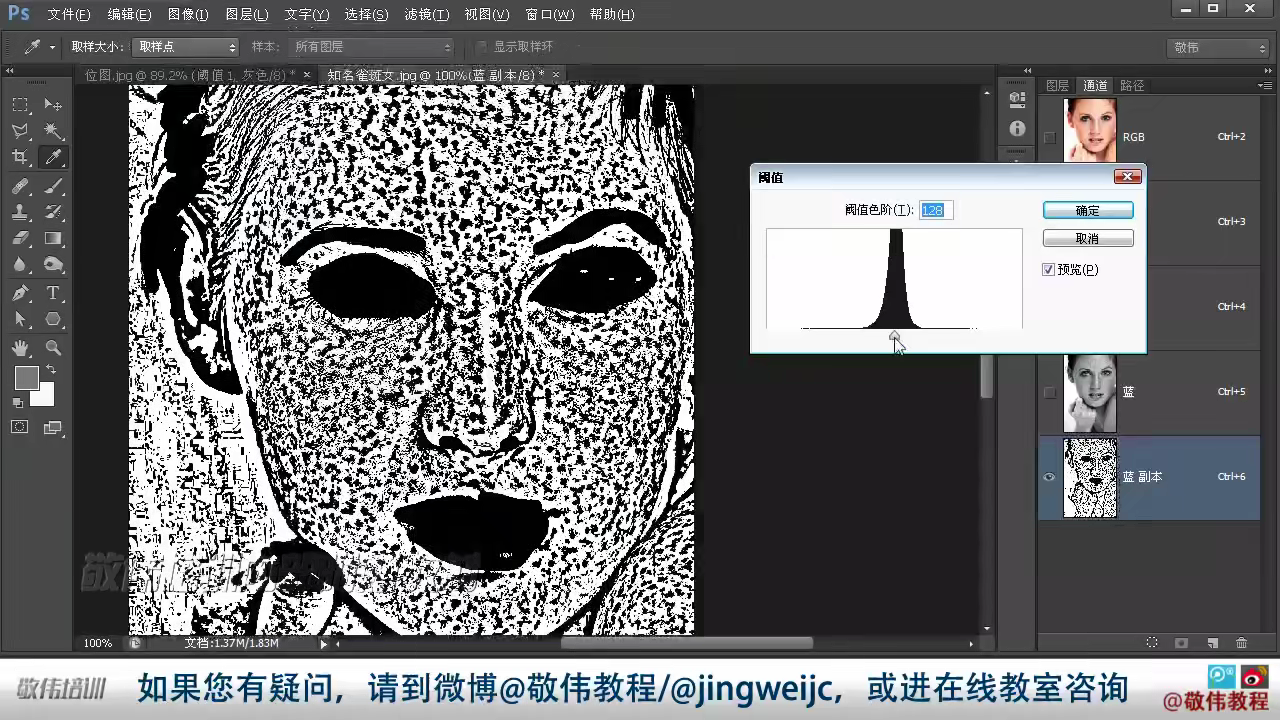Select the Path Selection tool
The height and width of the screenshot is (720, 1280).
coord(20,319)
